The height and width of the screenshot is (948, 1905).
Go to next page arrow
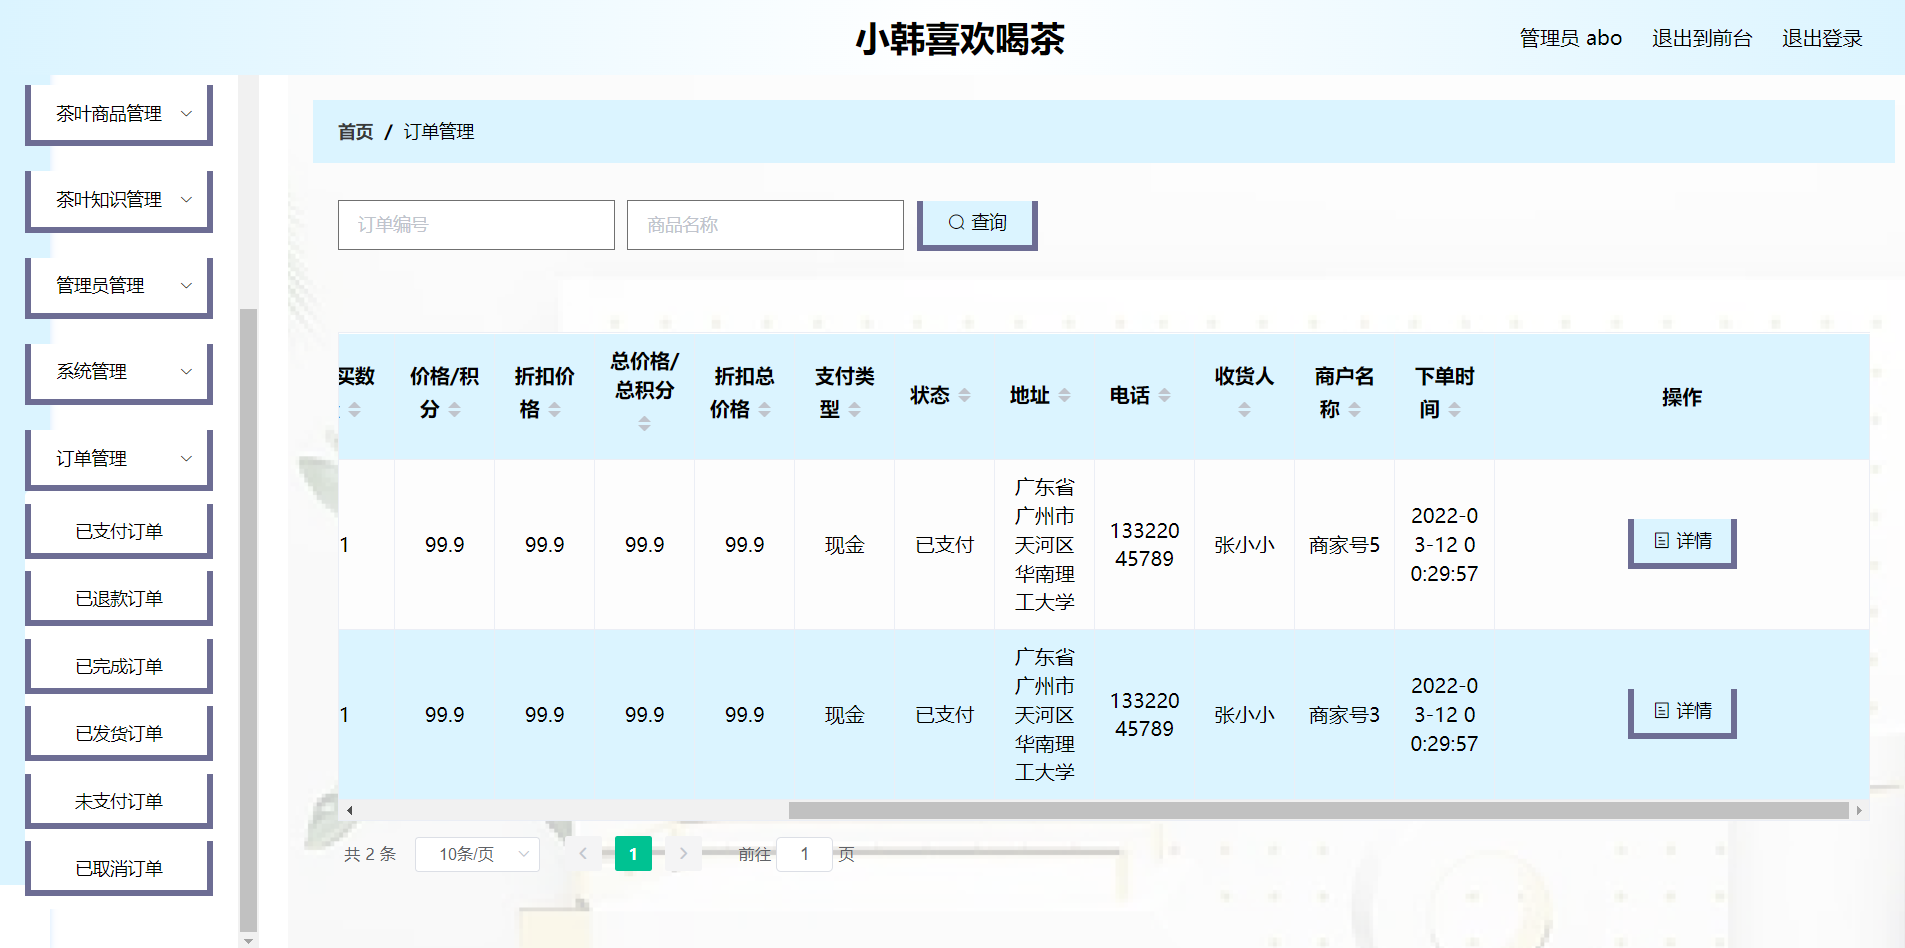[x=683, y=854]
